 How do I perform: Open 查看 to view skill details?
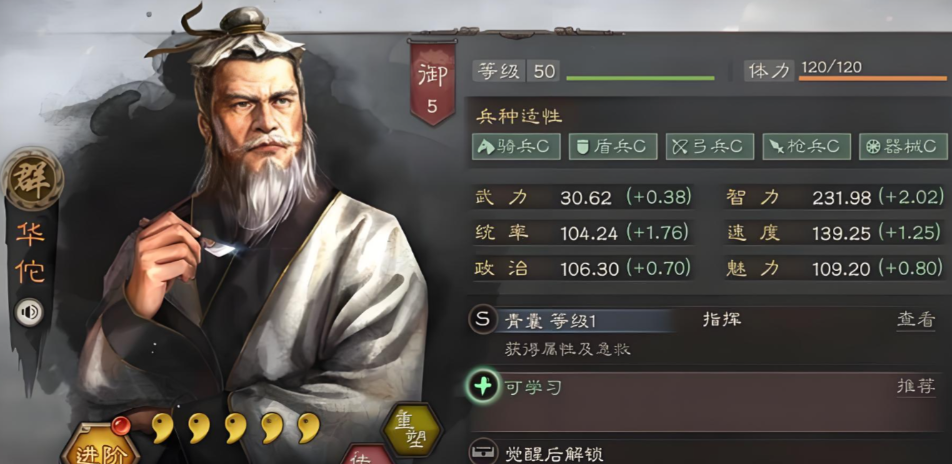916,320
